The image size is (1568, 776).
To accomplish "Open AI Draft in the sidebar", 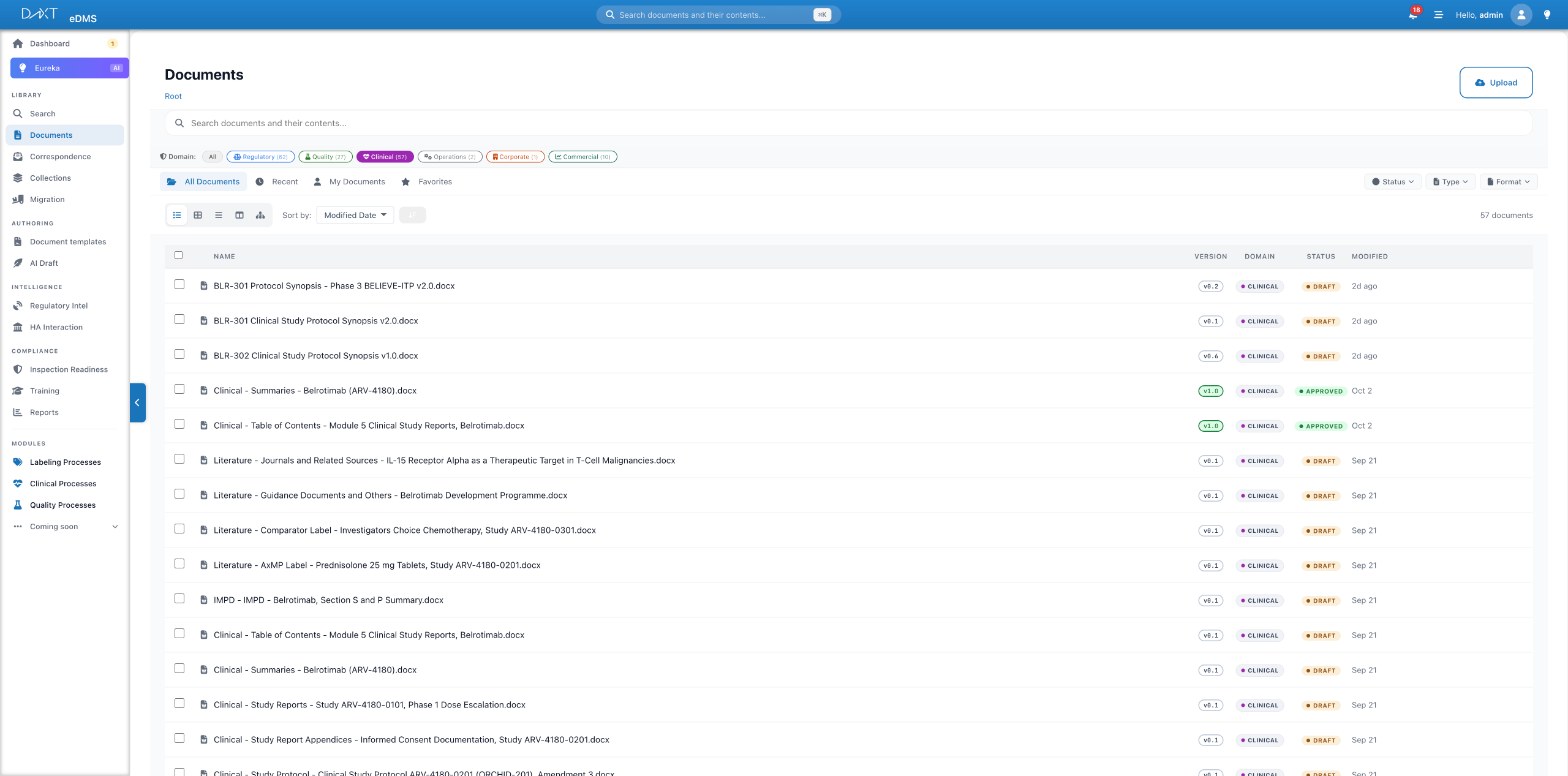I will [65, 263].
